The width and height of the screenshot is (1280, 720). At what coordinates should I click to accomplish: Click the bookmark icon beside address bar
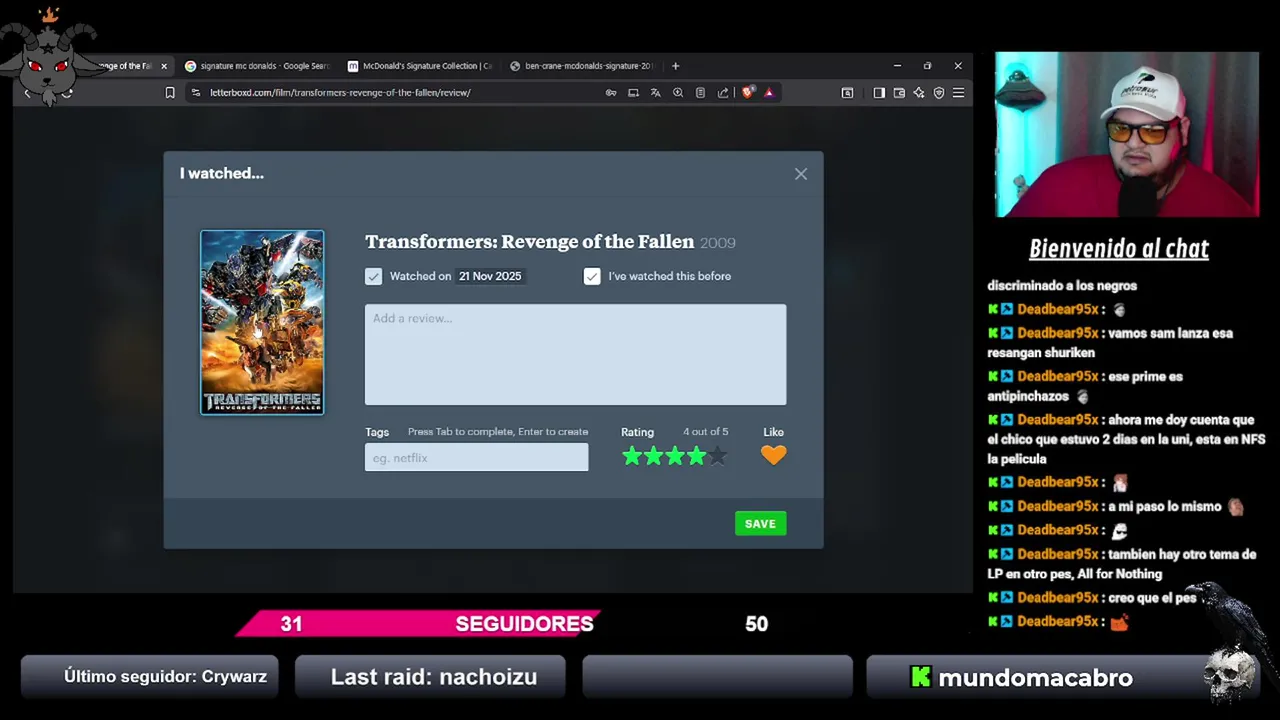pyautogui.click(x=170, y=93)
